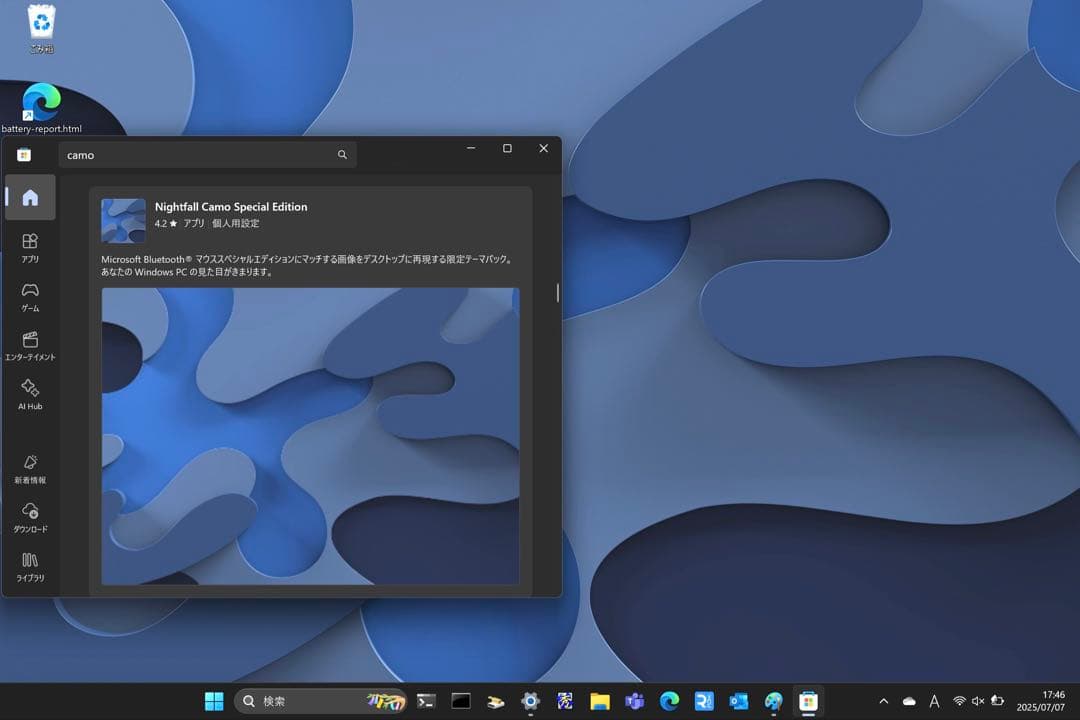
Task: Click the Microsoft Store logo in title bar
Action: (x=24, y=155)
